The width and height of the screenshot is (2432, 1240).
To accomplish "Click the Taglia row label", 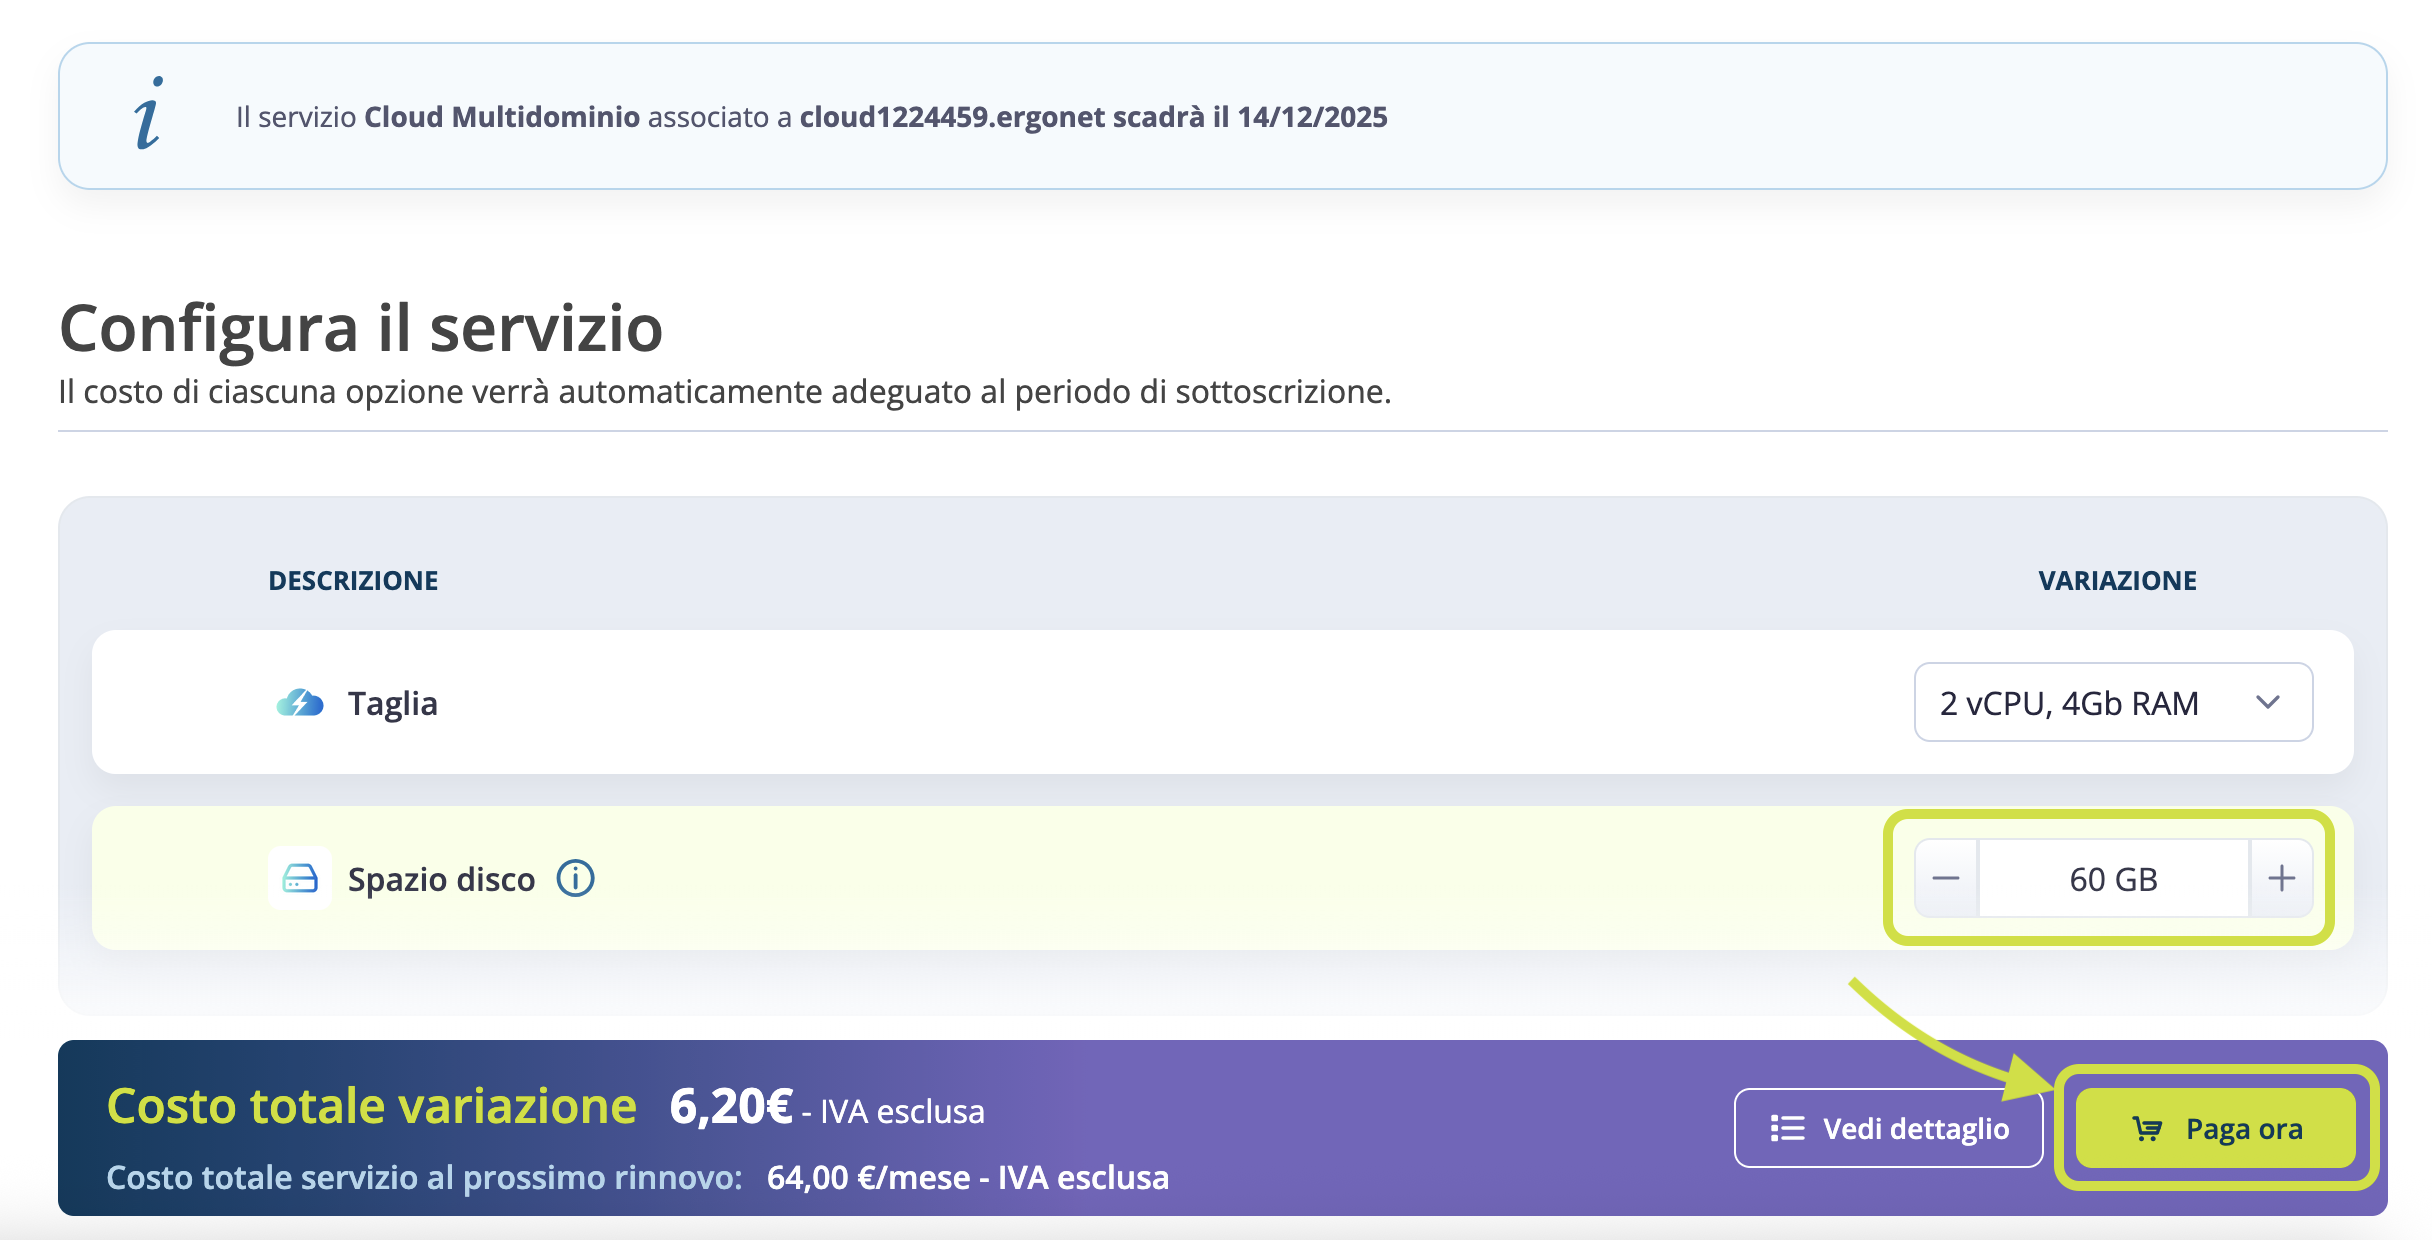I will pyautogui.click(x=392, y=703).
